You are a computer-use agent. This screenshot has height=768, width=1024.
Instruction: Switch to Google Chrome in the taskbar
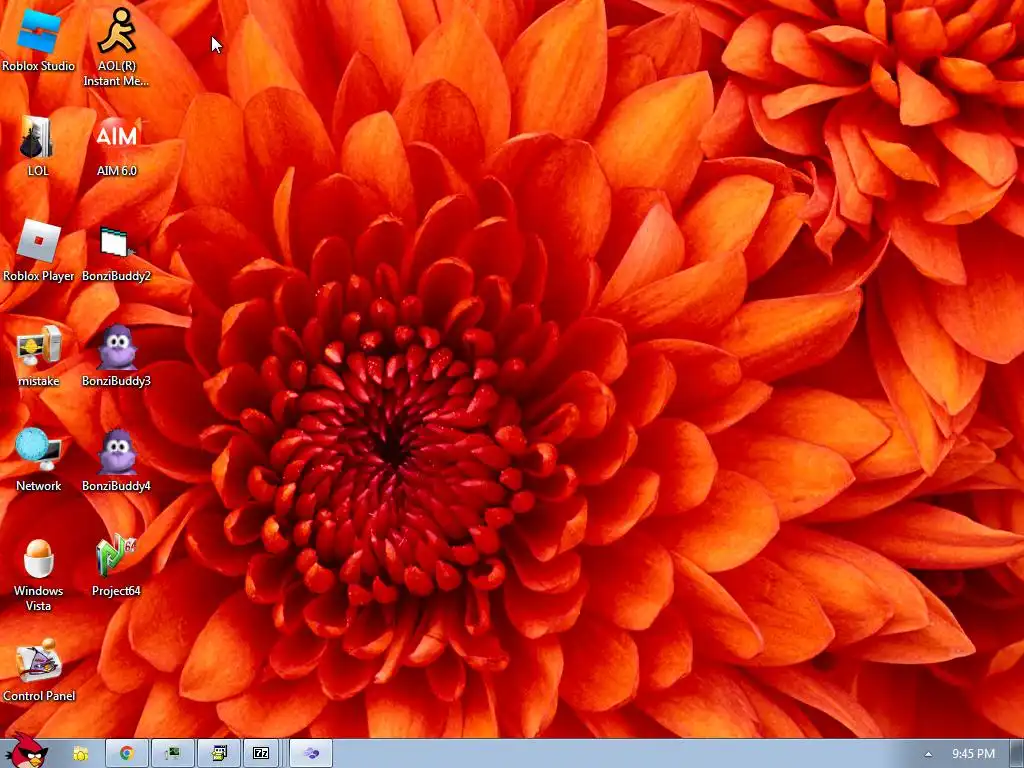point(126,754)
